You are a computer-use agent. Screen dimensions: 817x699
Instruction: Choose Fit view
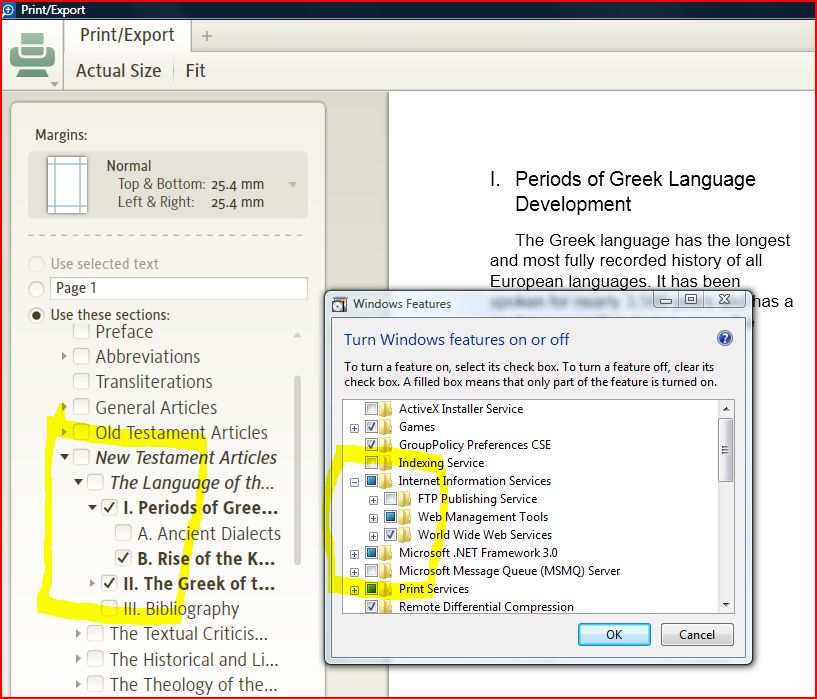[195, 70]
